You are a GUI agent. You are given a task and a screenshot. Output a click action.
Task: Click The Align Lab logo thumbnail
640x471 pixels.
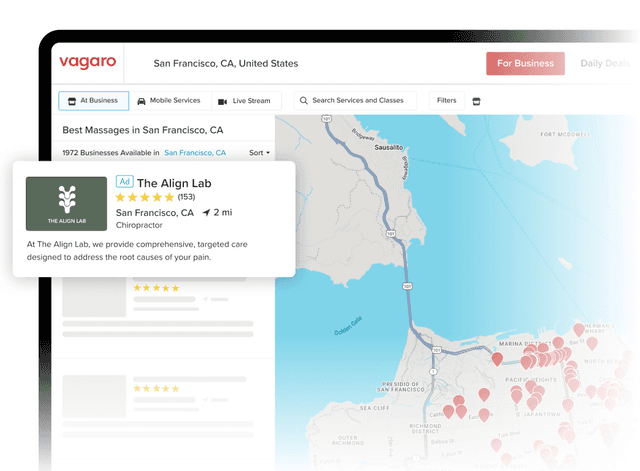67,204
